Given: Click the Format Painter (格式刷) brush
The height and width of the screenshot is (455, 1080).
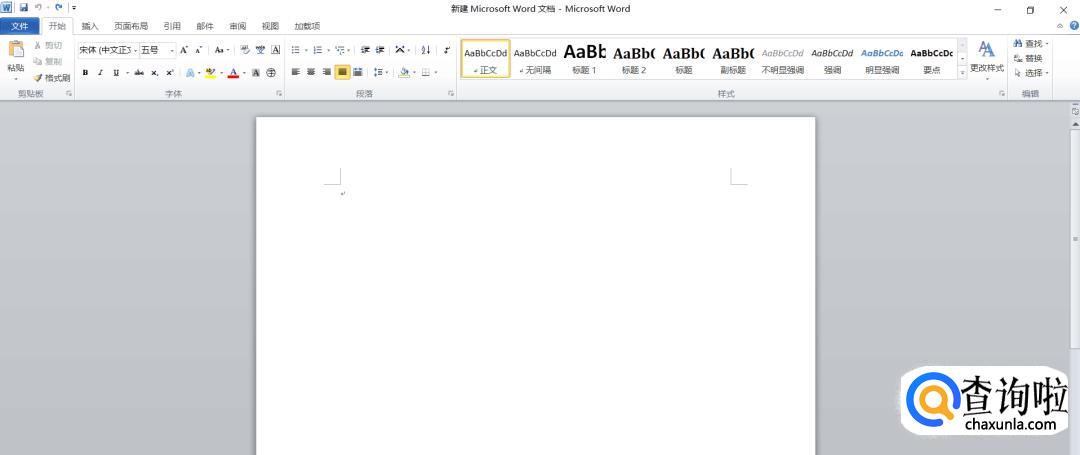Looking at the screenshot, I should coord(52,78).
